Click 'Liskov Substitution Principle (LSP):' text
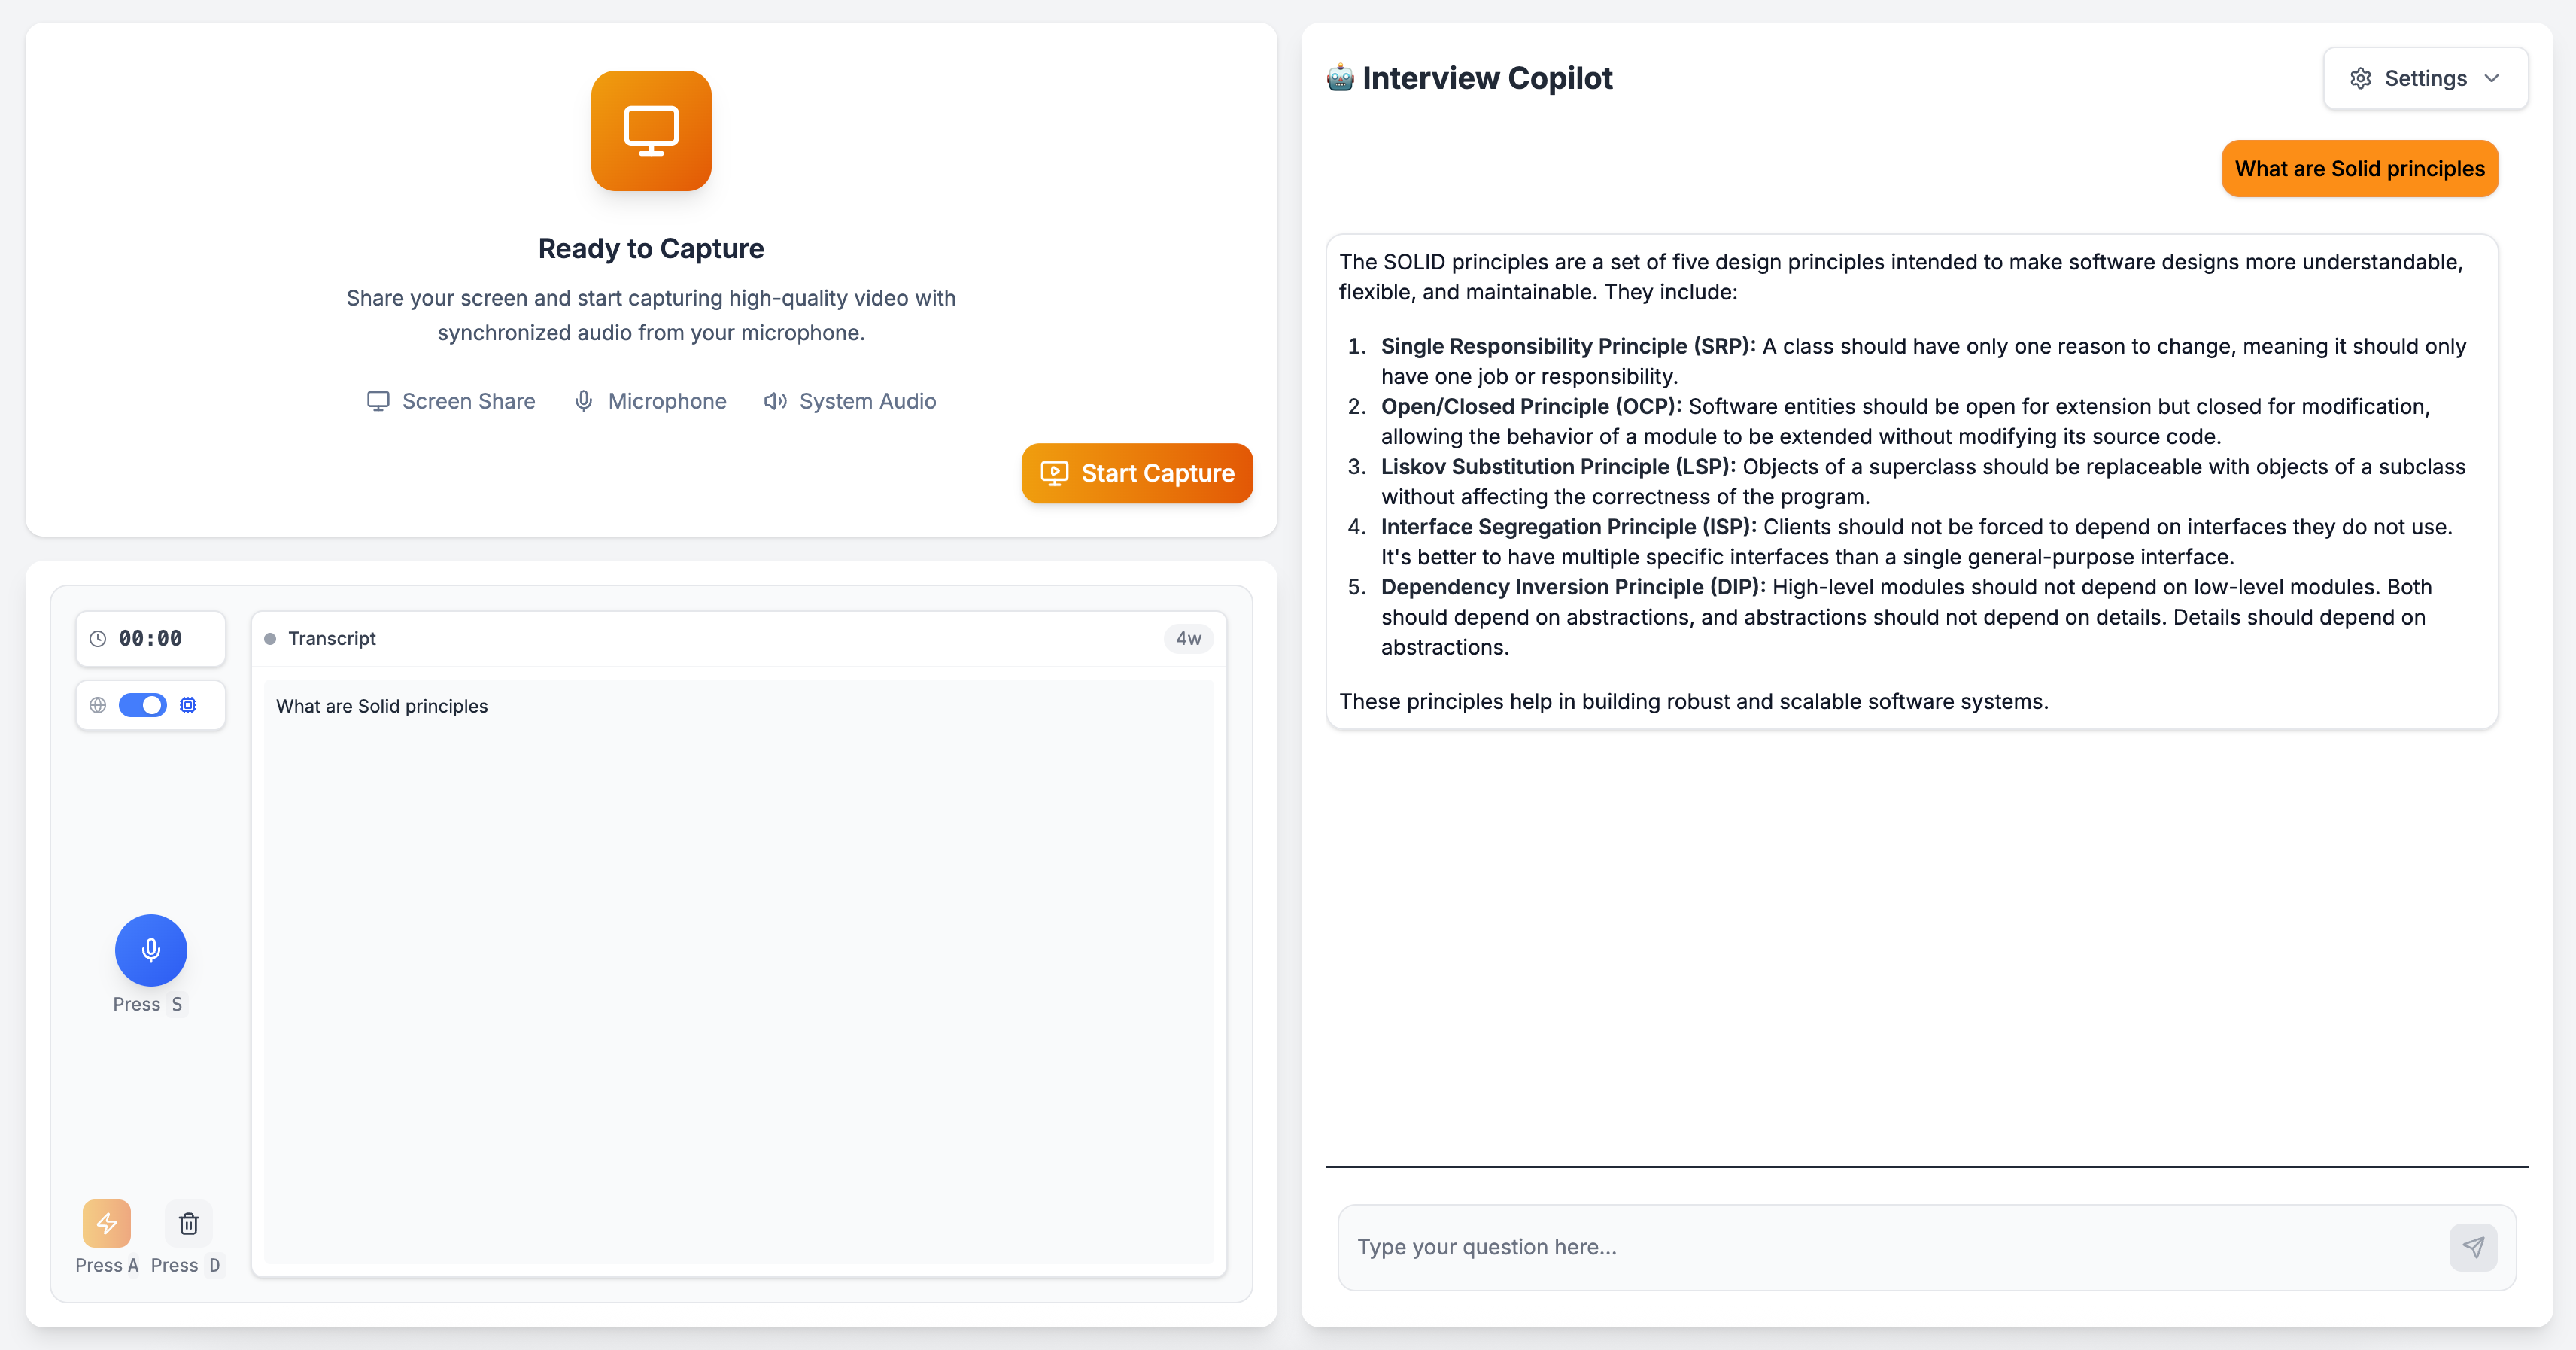This screenshot has height=1350, width=2576. [1558, 466]
